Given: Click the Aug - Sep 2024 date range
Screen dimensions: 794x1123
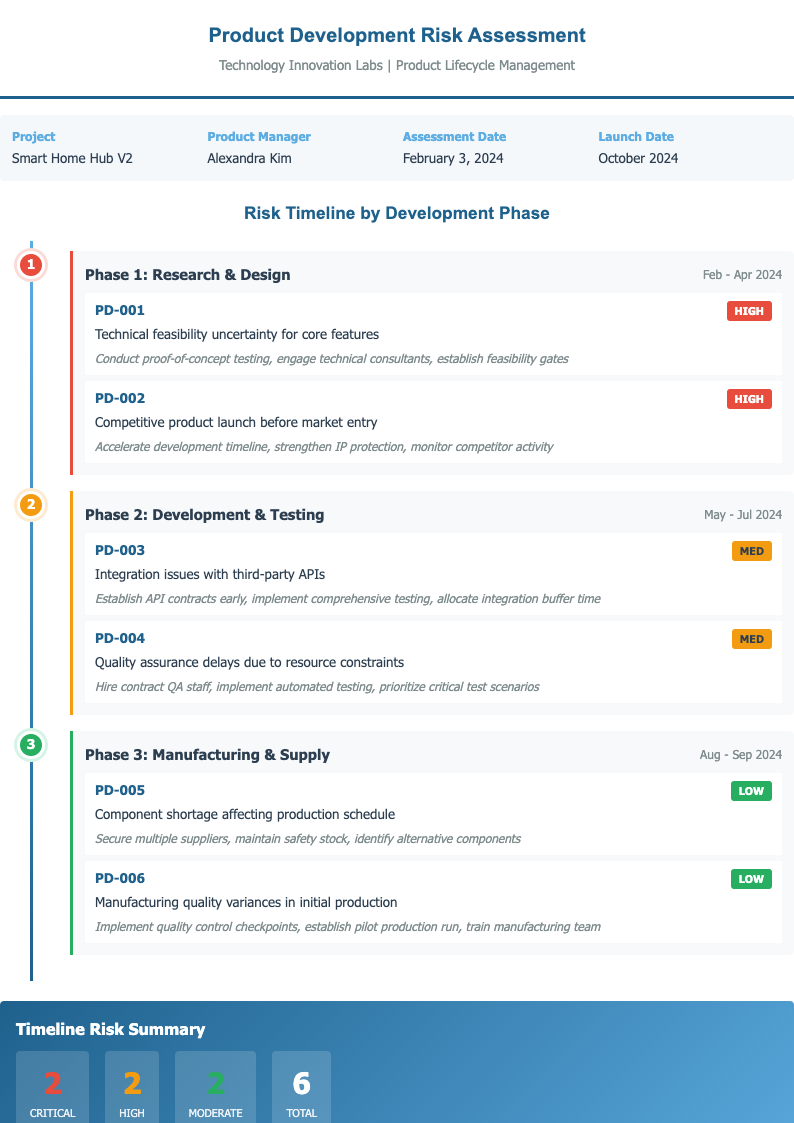Looking at the screenshot, I should click(x=741, y=754).
